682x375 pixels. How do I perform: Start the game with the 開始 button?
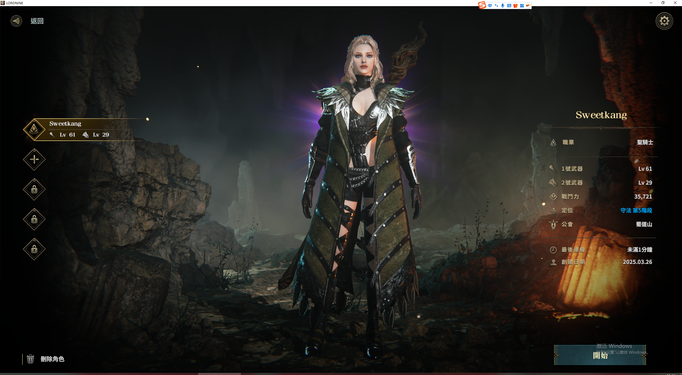(x=600, y=355)
